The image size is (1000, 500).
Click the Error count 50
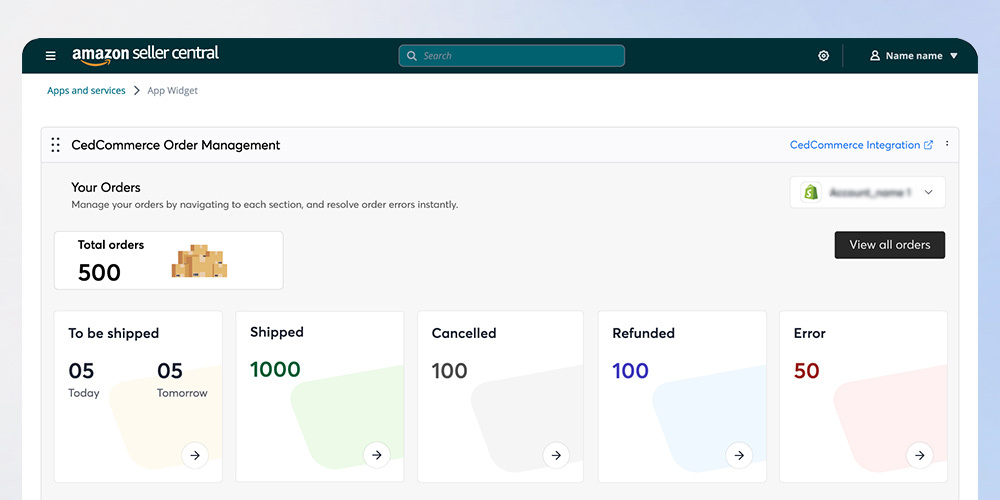point(806,371)
